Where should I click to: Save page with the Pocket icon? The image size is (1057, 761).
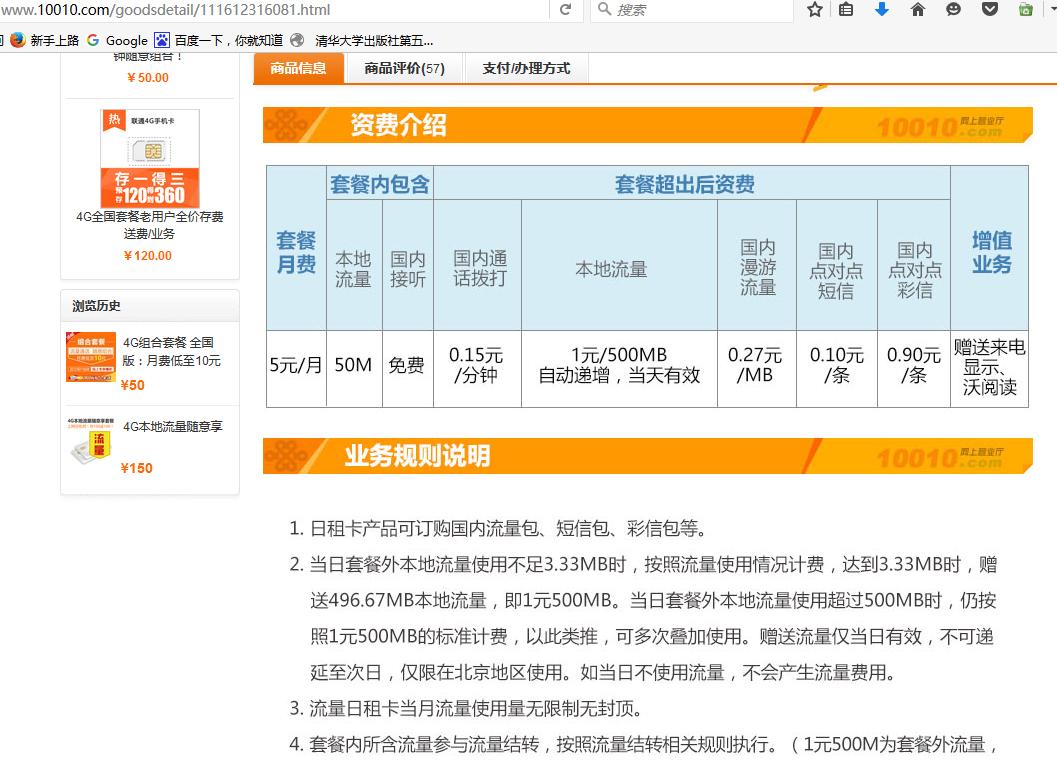point(988,11)
